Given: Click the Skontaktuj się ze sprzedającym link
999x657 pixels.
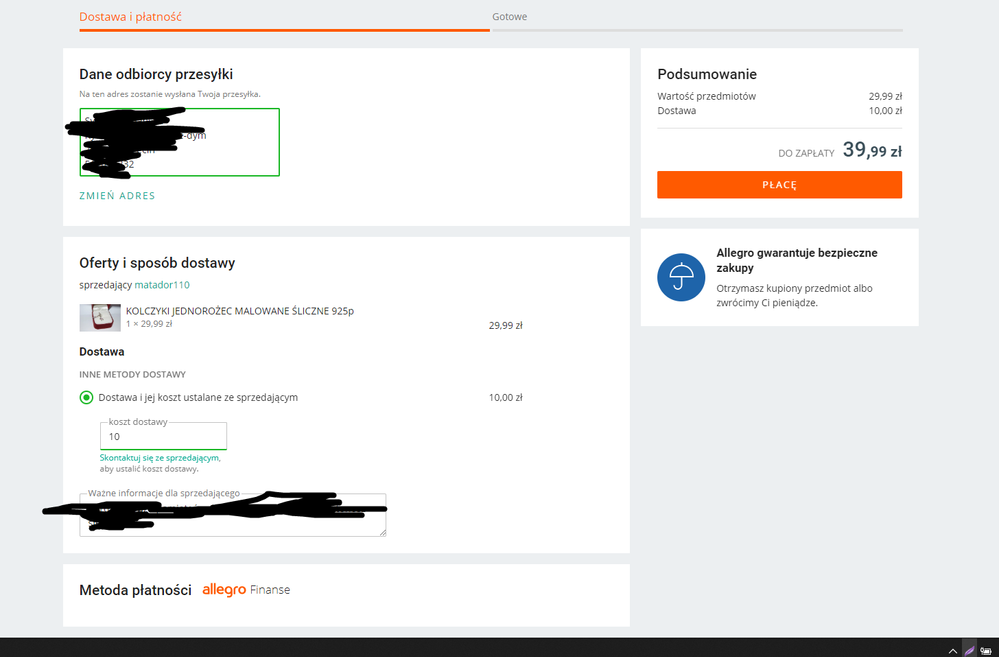Looking at the screenshot, I should (x=159, y=457).
